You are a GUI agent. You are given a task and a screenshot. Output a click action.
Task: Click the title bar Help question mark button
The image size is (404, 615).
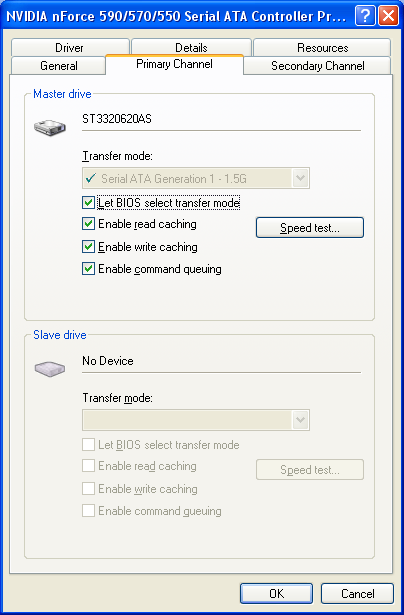pos(365,16)
